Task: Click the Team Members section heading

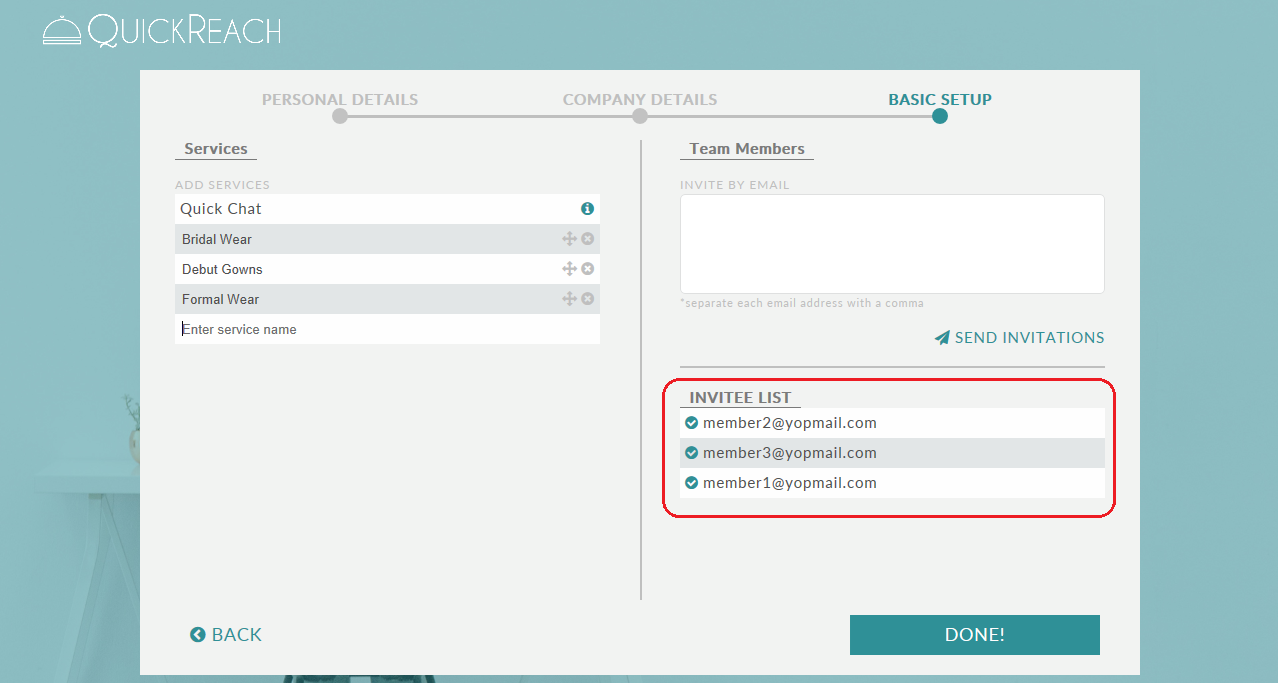Action: click(747, 149)
